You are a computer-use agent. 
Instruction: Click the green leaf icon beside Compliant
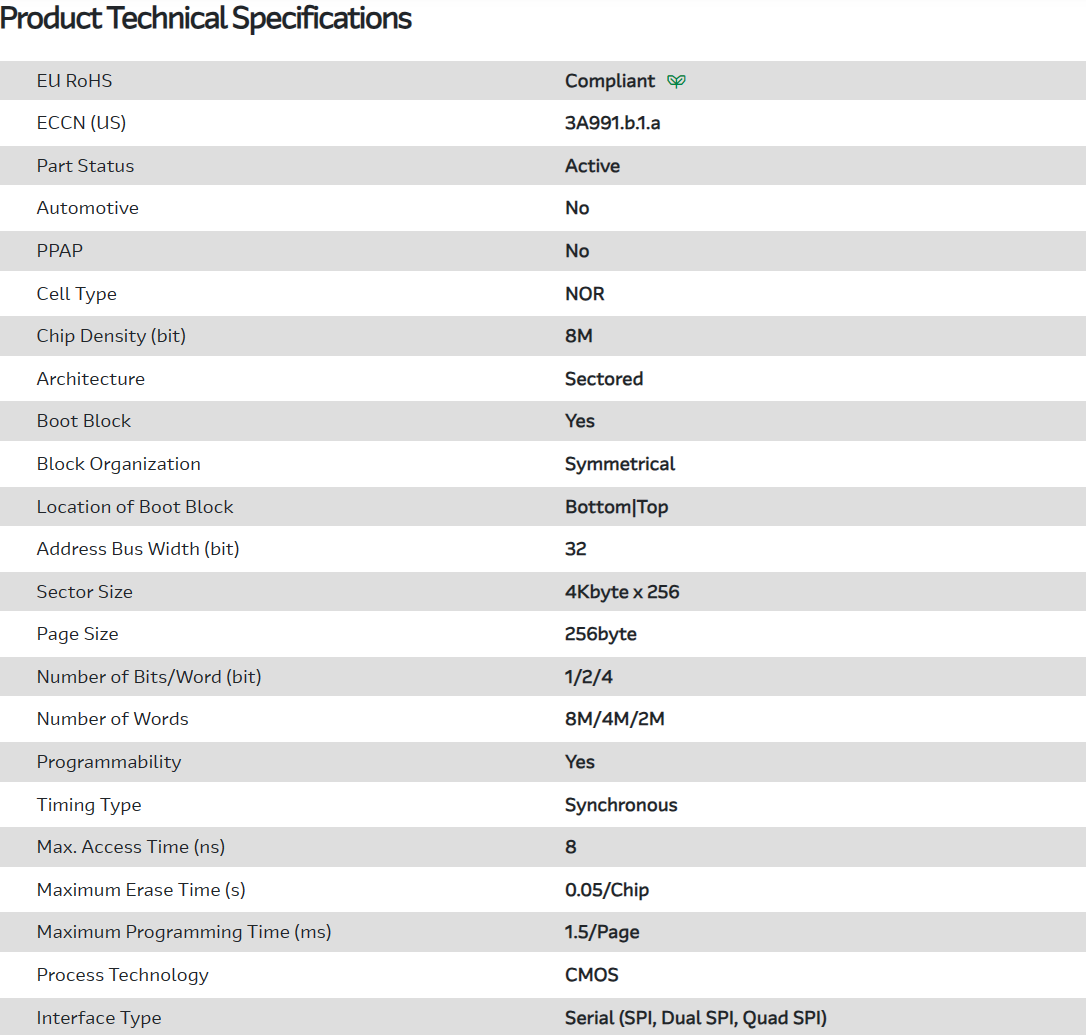point(677,81)
